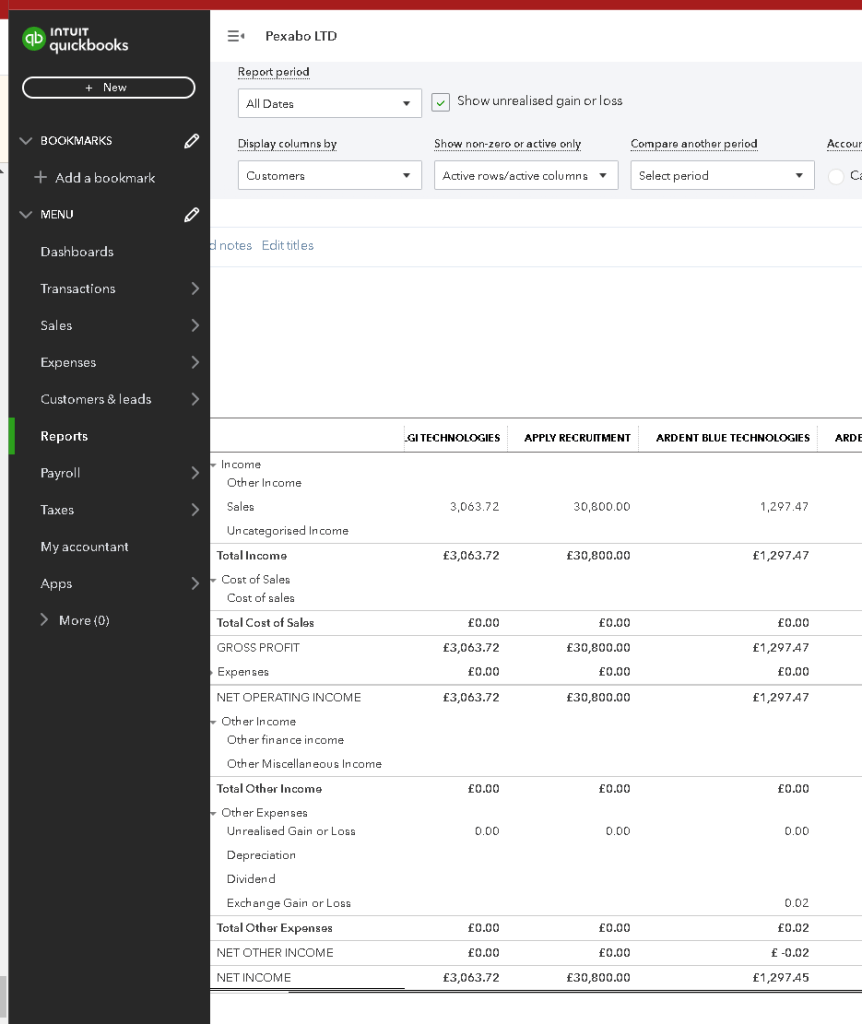The width and height of the screenshot is (862, 1024).
Task: Expand the Taxes submenu arrow
Action: [195, 510]
